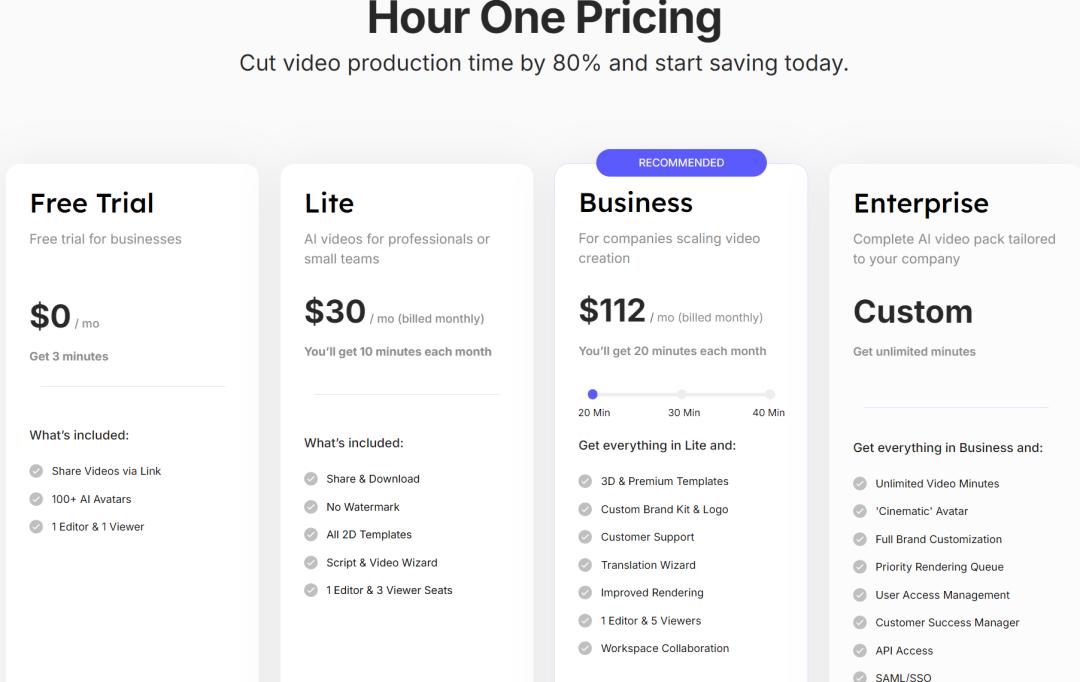Click the Custom Enterprise price text
This screenshot has width=1080, height=682.
tap(912, 311)
